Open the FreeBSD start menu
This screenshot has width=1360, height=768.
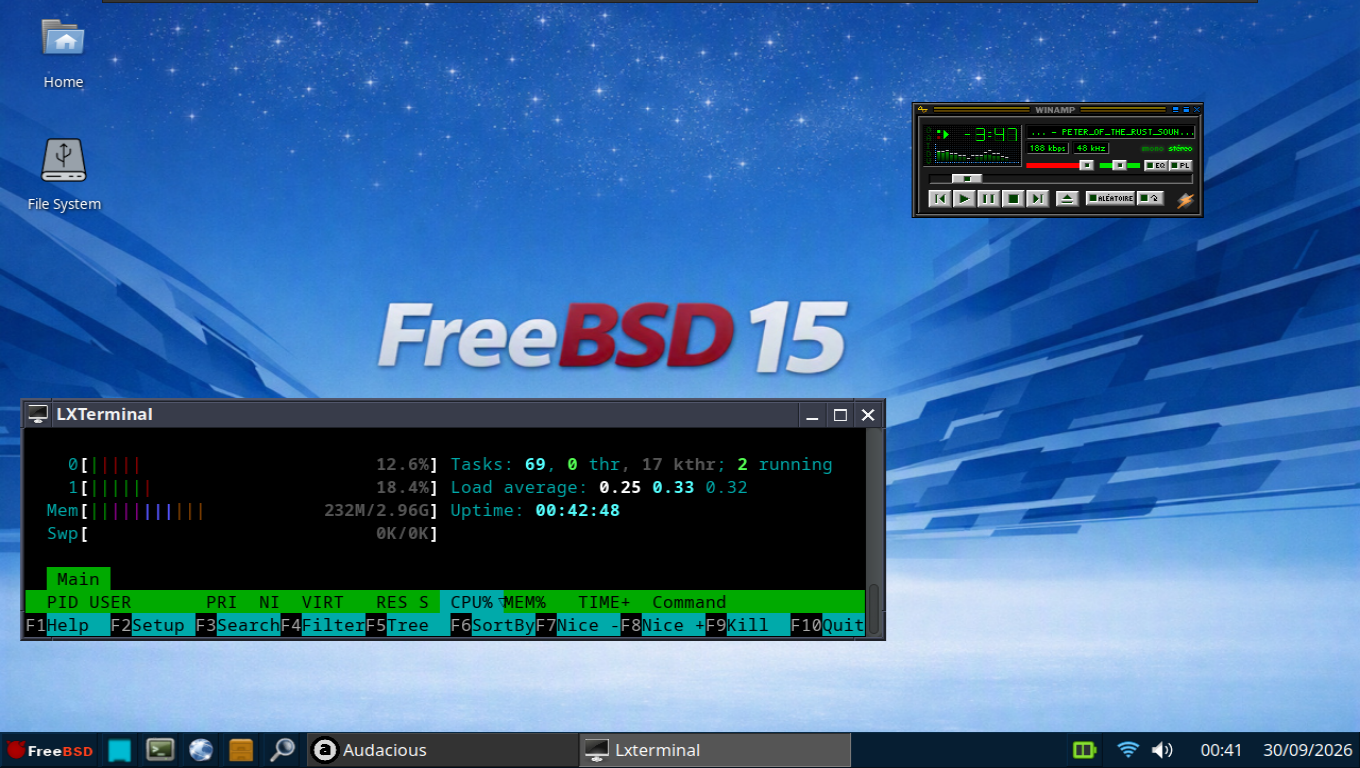(x=50, y=750)
